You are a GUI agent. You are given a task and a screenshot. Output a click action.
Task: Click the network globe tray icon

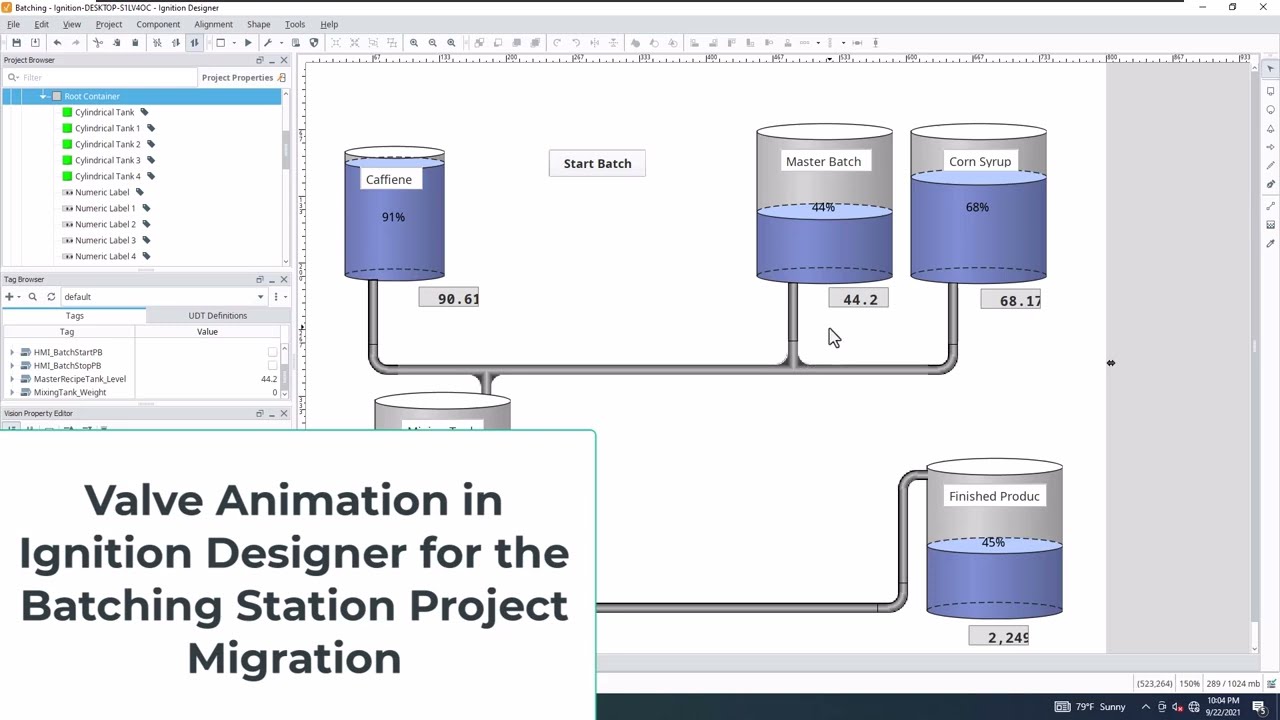[x=1193, y=707]
